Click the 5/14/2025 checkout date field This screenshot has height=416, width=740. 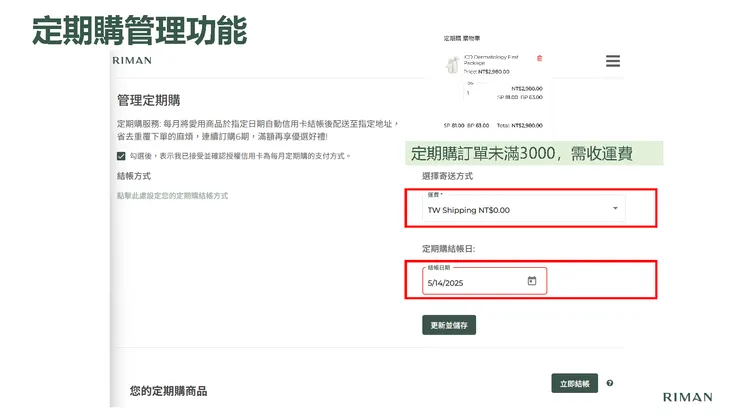(x=484, y=281)
